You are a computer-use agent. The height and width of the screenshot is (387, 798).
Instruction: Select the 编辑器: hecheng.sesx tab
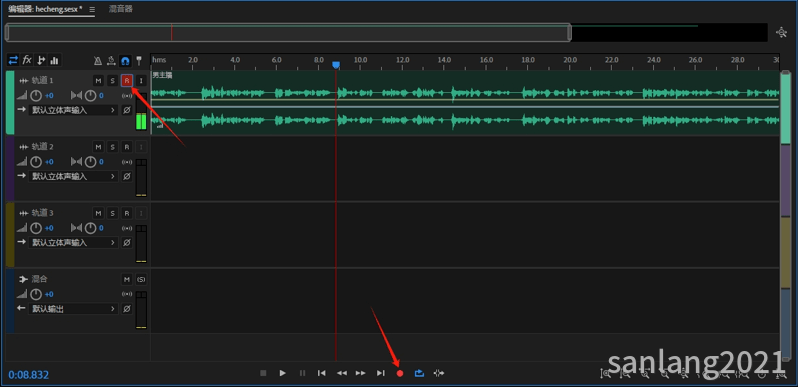[45, 9]
